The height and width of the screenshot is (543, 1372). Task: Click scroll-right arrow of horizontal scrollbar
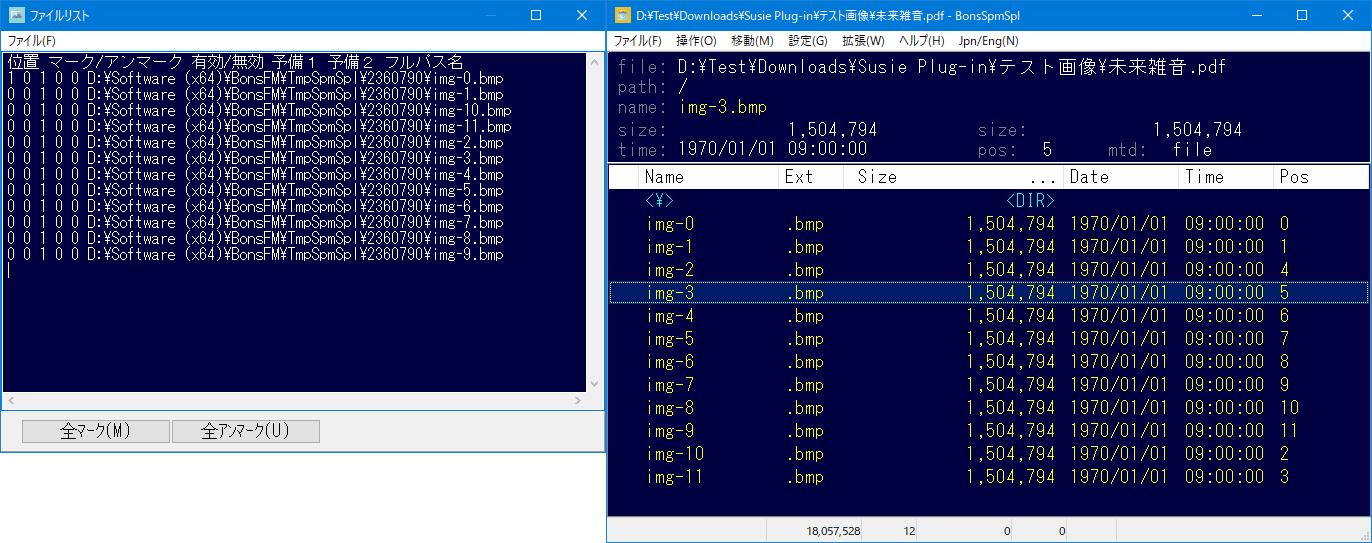pyautogui.click(x=578, y=401)
